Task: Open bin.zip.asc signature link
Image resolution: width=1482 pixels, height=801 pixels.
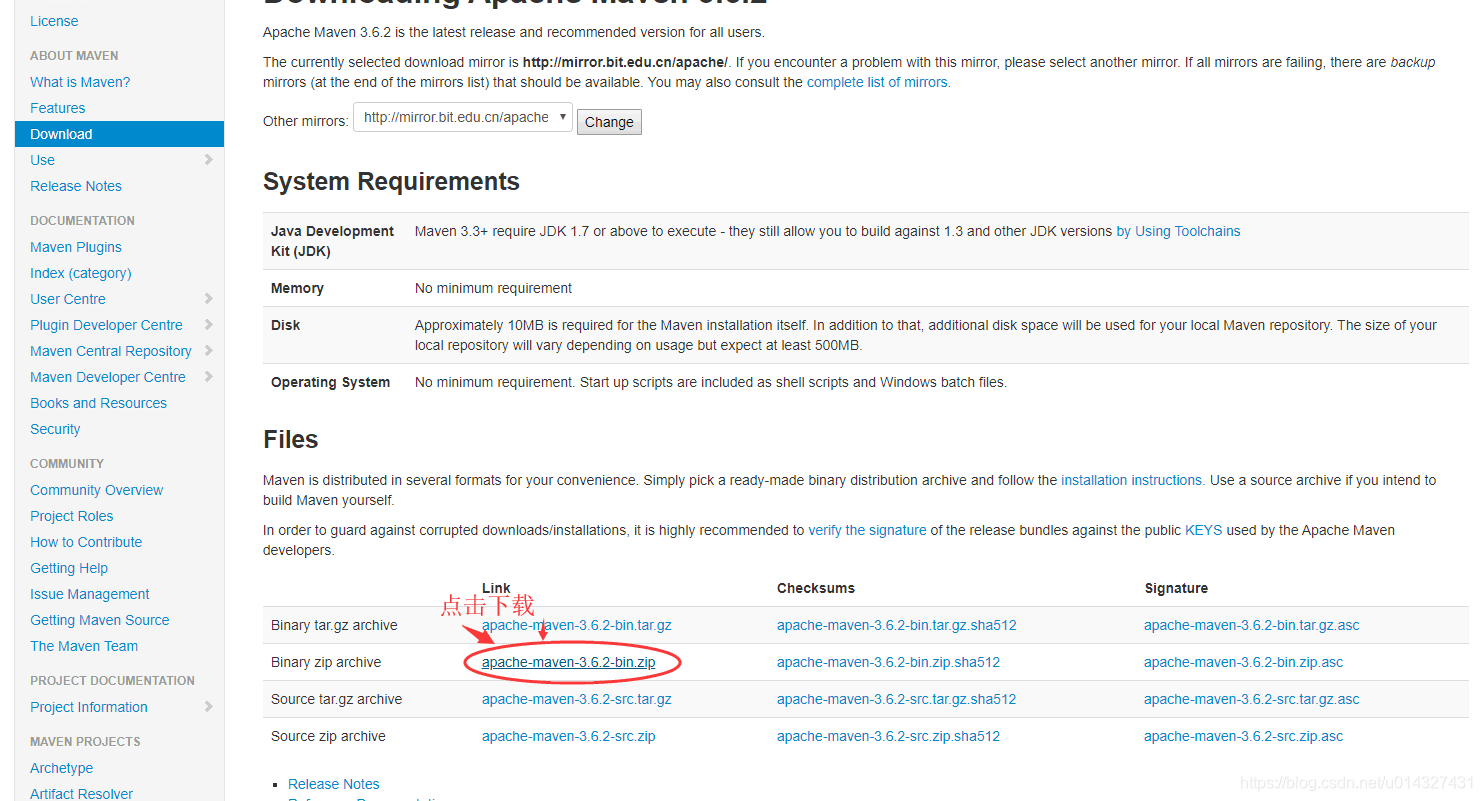Action: click(1243, 662)
